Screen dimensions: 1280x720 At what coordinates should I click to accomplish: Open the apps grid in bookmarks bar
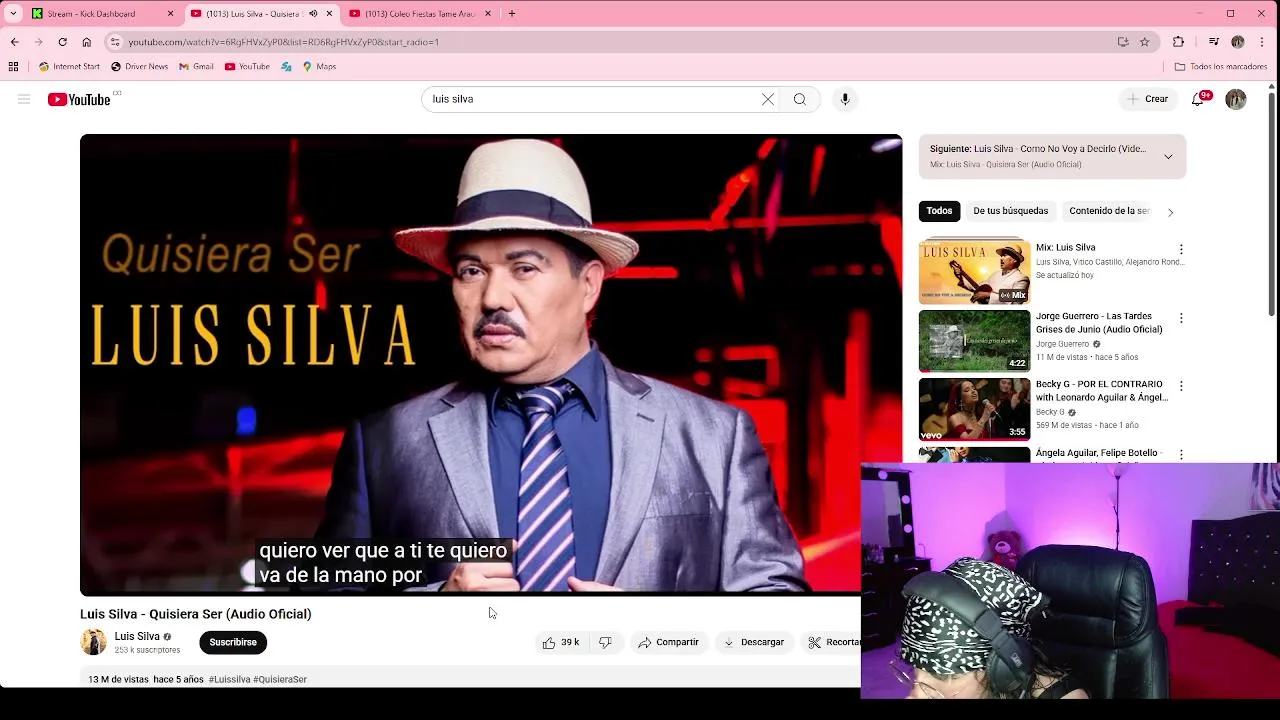pos(13,67)
